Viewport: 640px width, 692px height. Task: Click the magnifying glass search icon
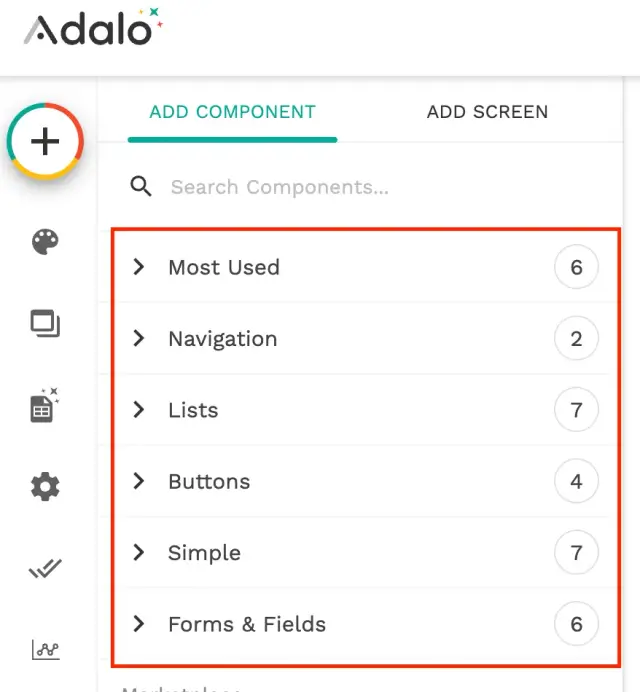pyautogui.click(x=141, y=186)
